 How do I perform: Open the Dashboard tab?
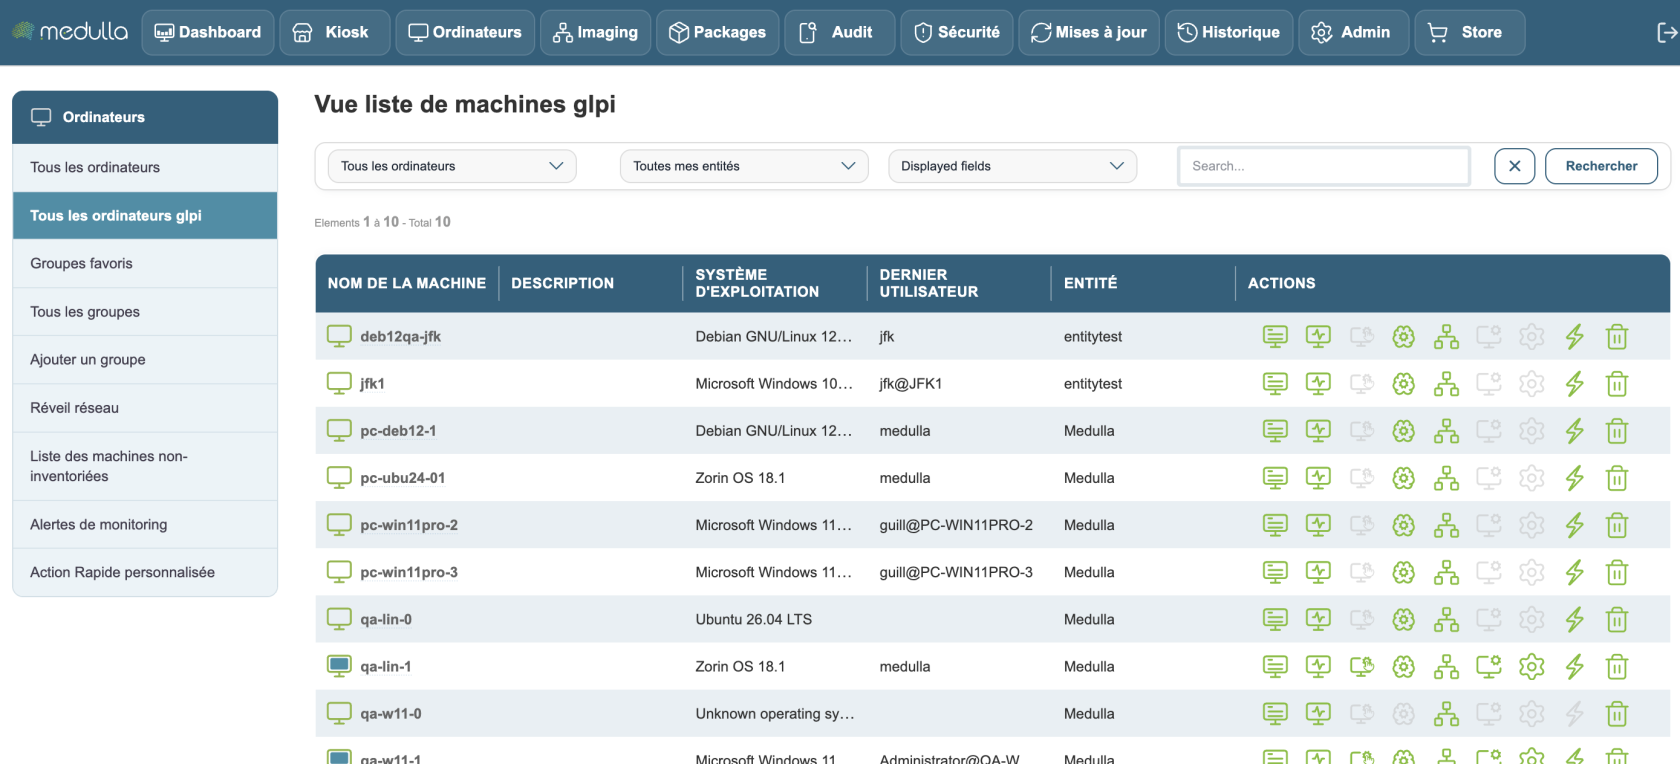point(208,33)
